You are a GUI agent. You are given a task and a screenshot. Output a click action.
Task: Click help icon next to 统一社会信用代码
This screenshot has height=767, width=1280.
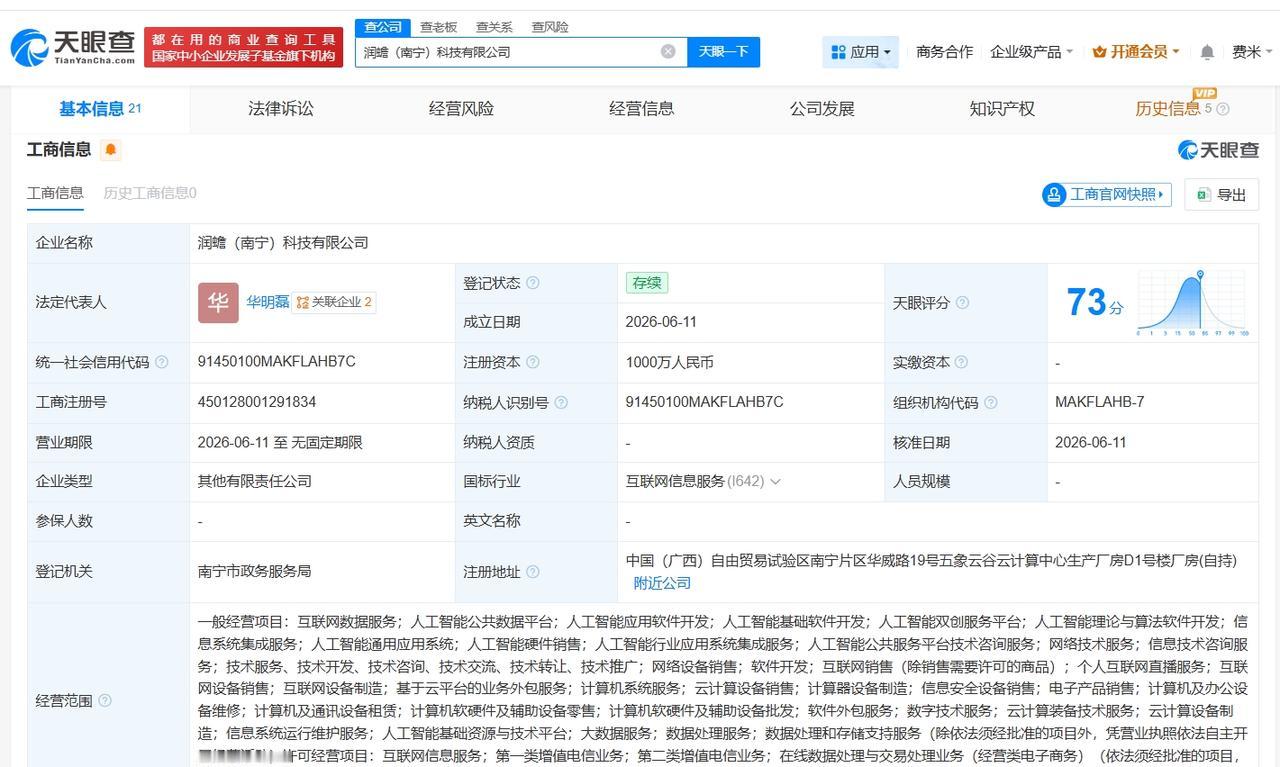point(162,362)
